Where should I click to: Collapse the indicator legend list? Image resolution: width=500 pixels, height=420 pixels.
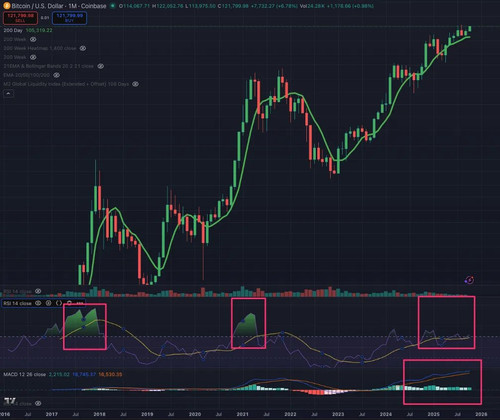pos(8,94)
